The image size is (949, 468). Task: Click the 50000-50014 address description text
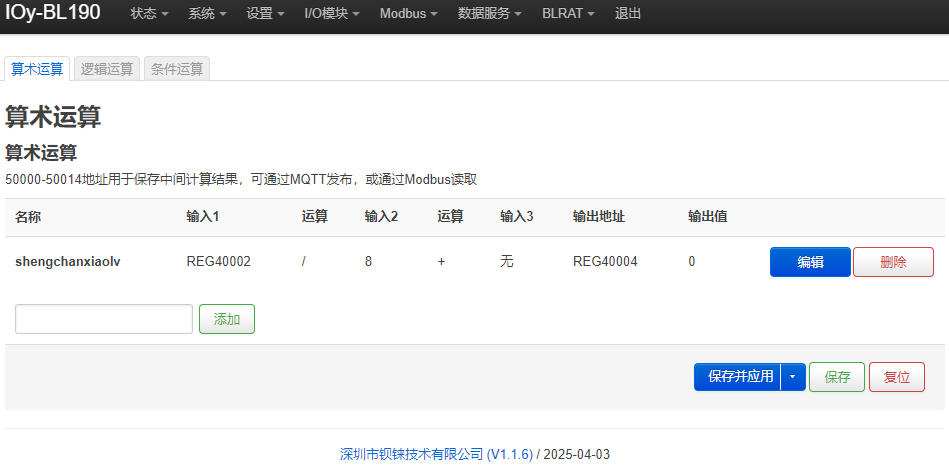pyautogui.click(x=241, y=180)
